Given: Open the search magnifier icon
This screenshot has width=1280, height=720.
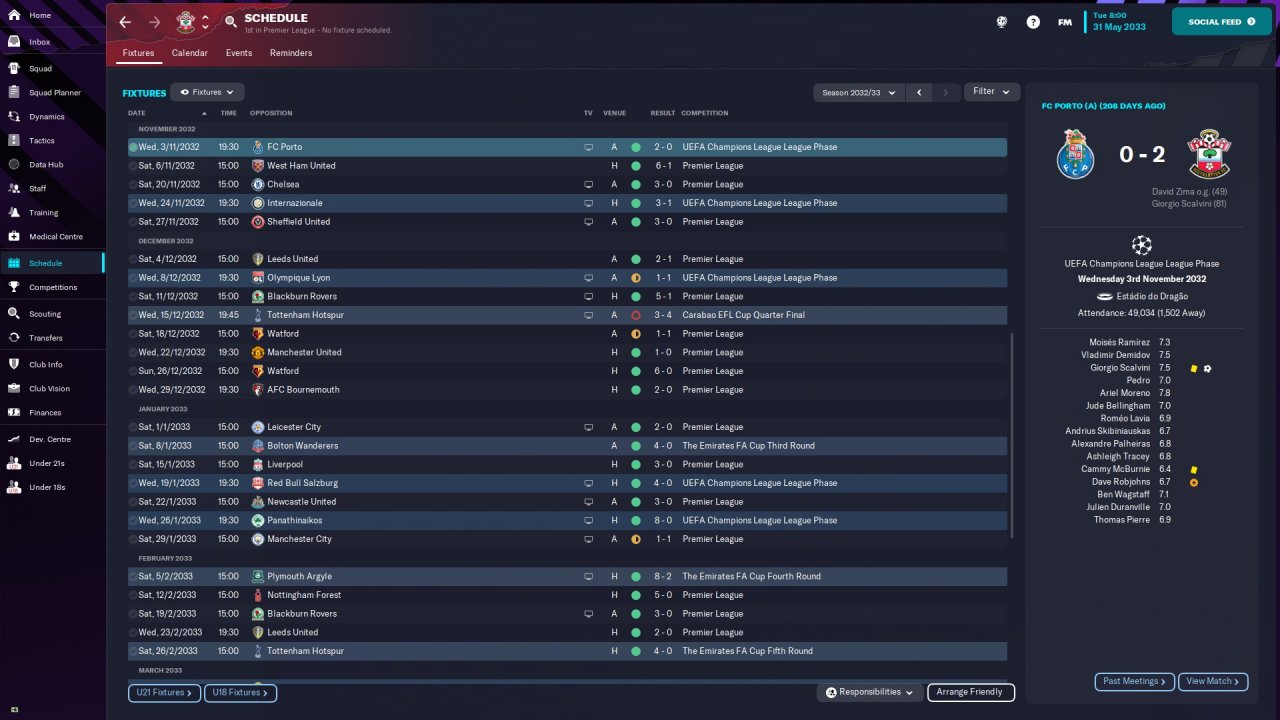Looking at the screenshot, I should click(231, 22).
